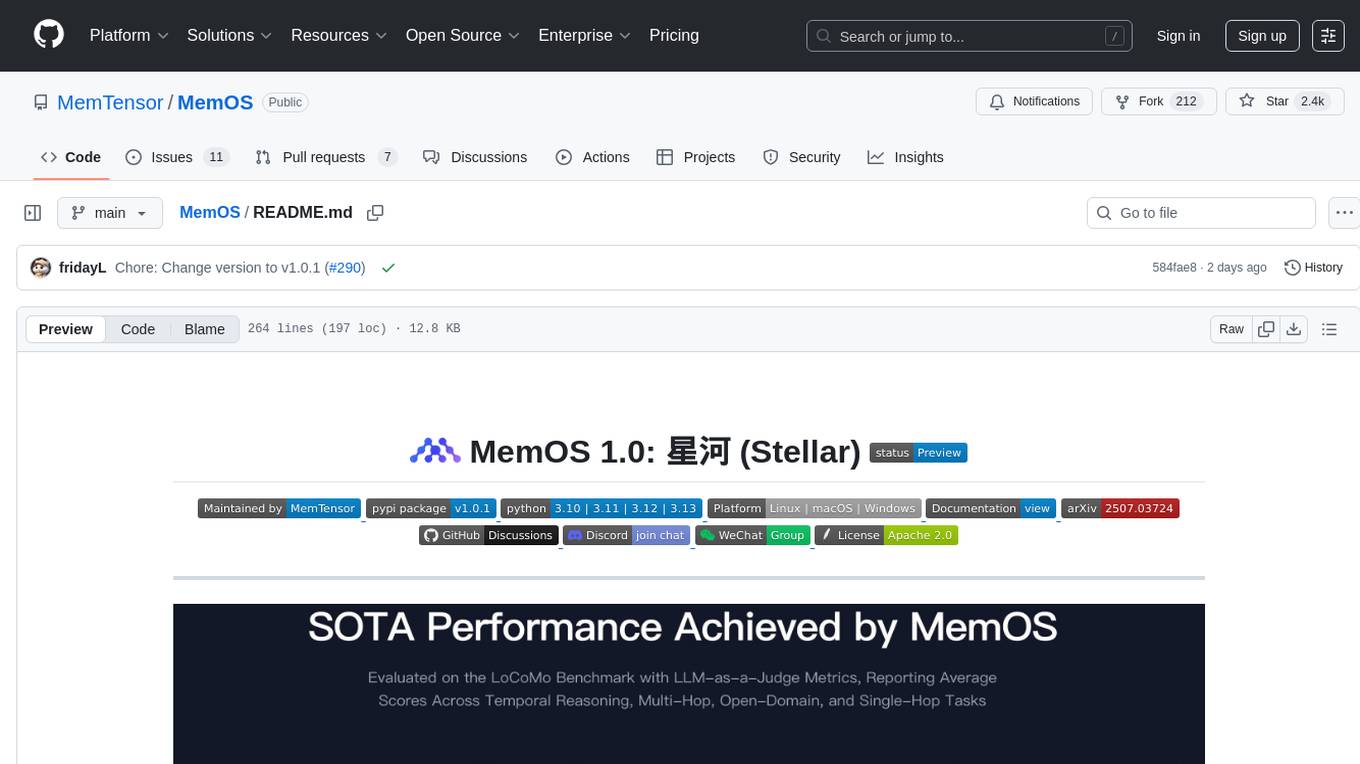Open the more file actions ellipsis menu

coord(1344,213)
